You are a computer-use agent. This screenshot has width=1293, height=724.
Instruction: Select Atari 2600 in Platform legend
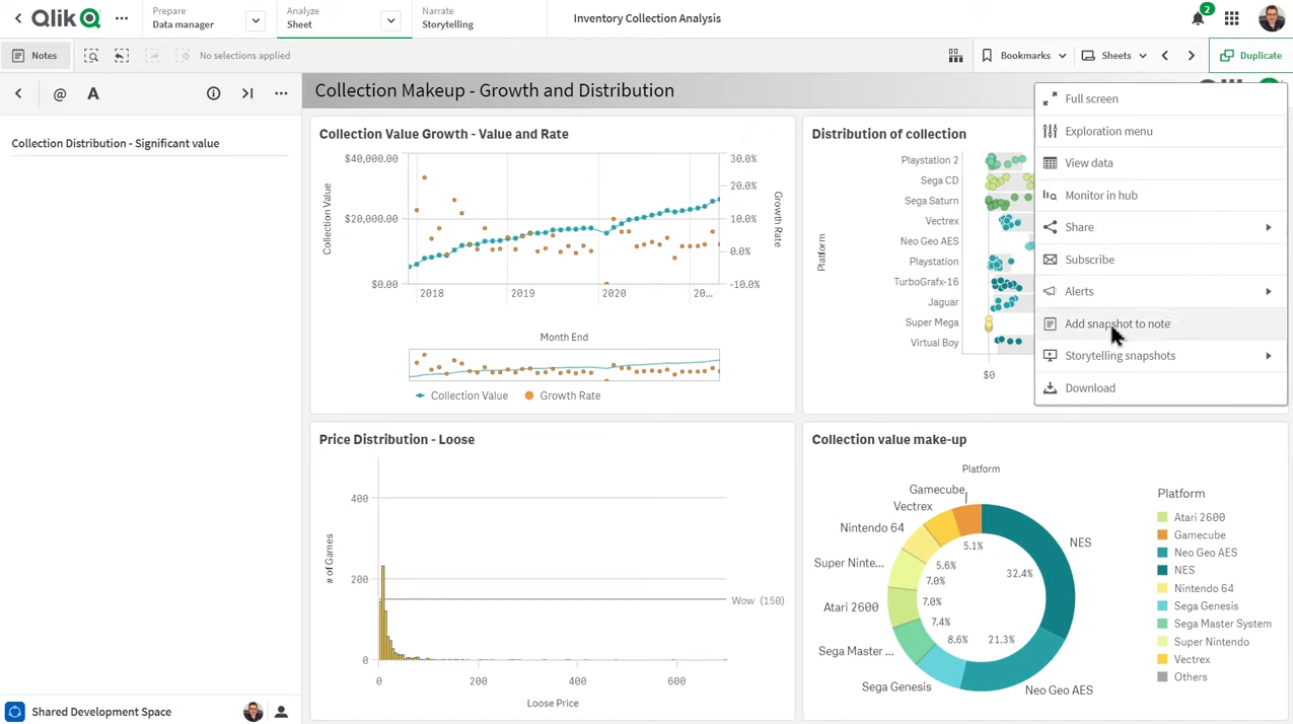click(x=1191, y=517)
